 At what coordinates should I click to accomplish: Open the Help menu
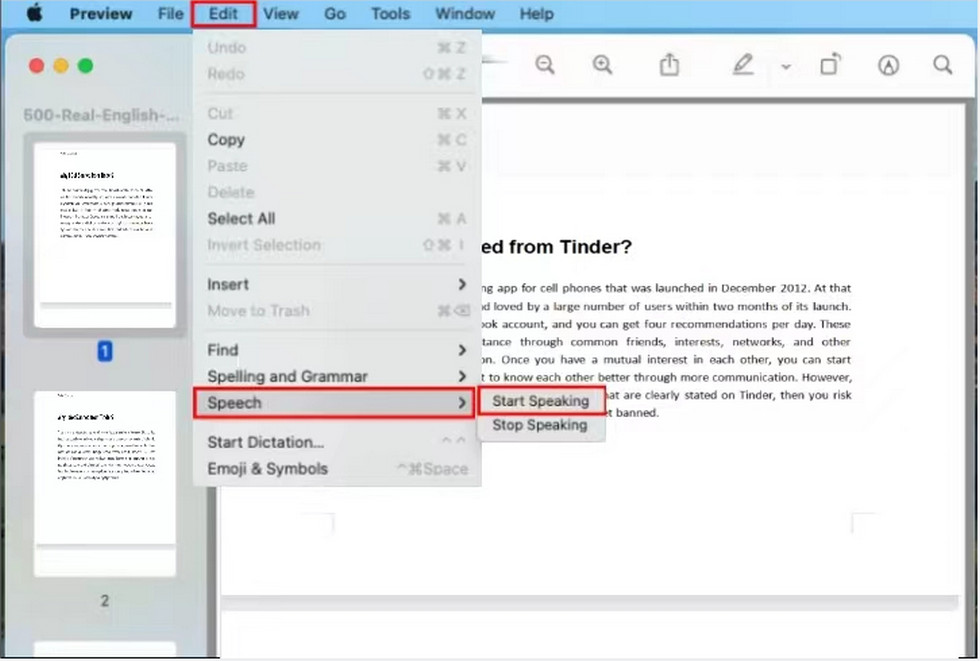(537, 14)
